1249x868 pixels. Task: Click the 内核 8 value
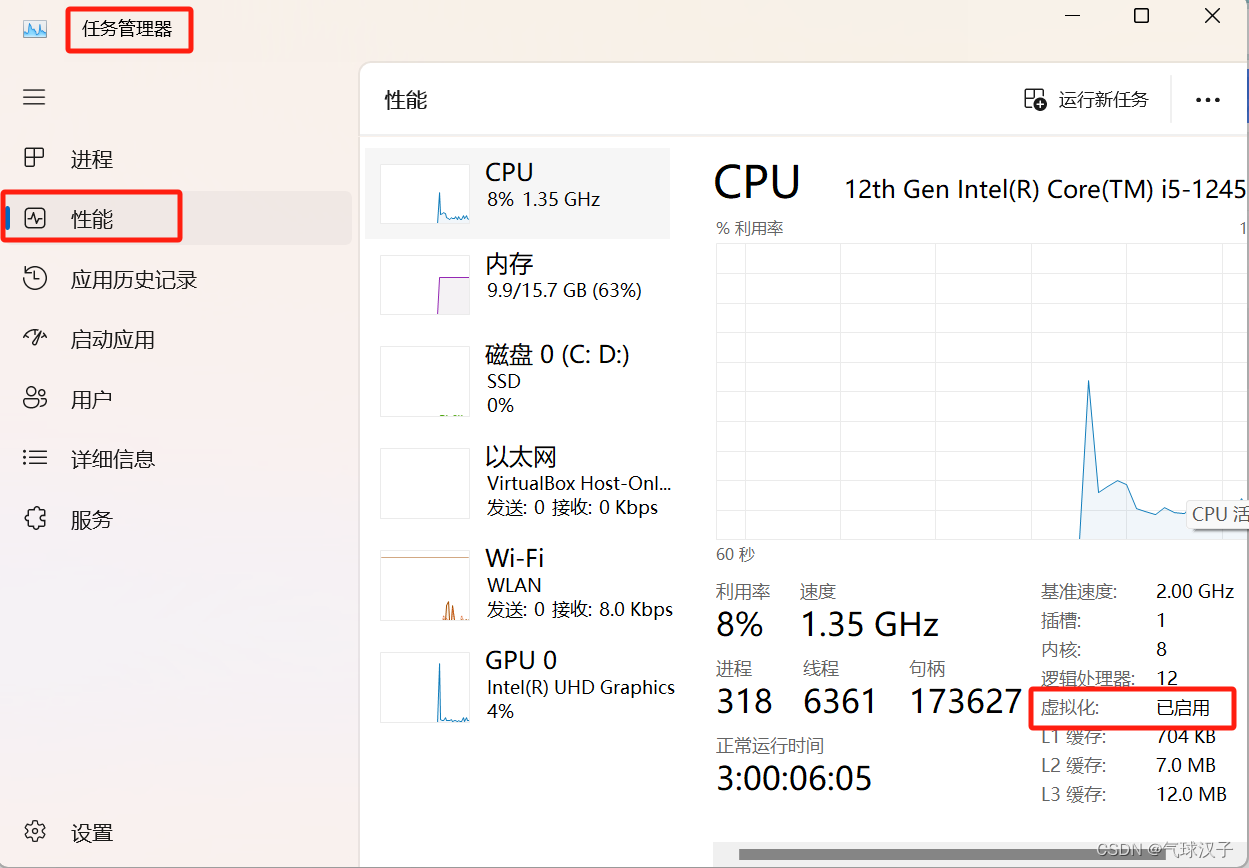[x=1162, y=649]
